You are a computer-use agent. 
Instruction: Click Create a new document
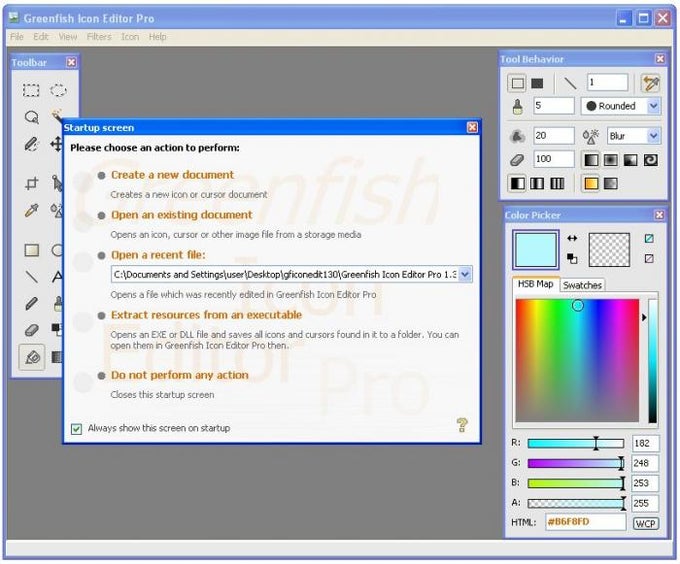172,175
